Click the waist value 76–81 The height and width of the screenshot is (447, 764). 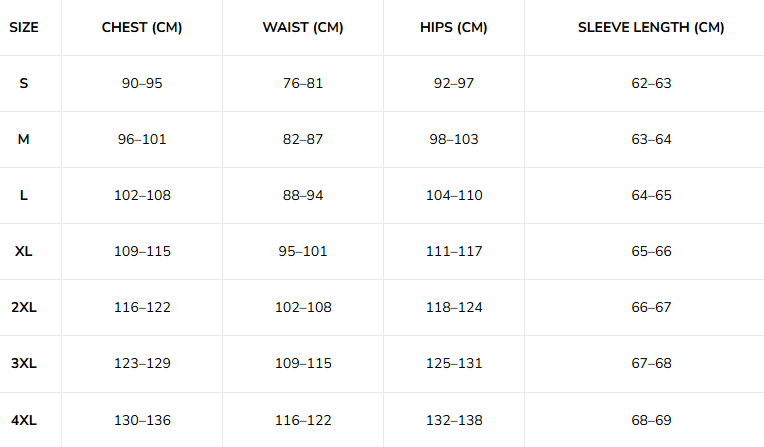[303, 83]
